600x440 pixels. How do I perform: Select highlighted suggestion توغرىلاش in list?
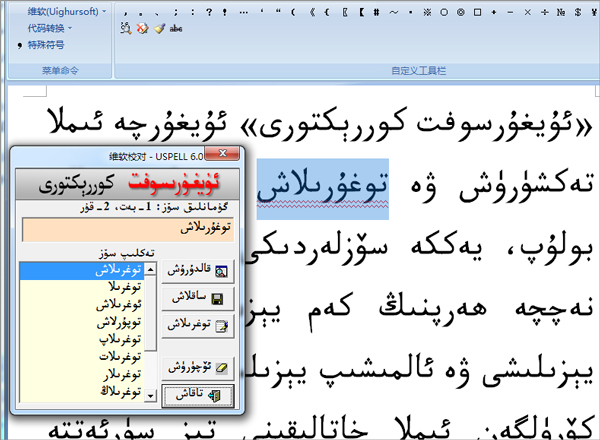coord(82,271)
